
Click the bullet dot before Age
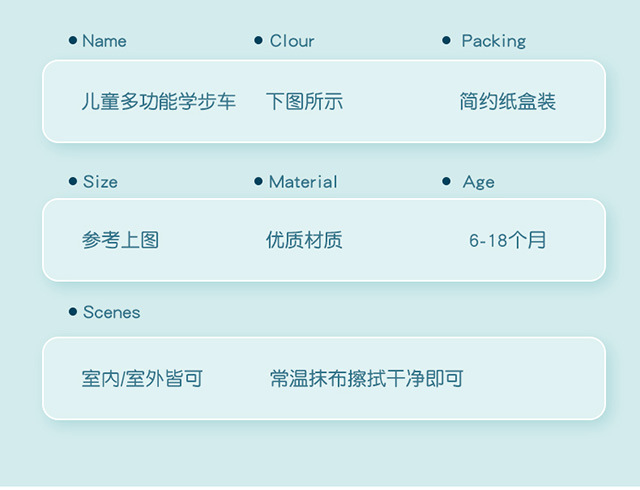tap(447, 181)
